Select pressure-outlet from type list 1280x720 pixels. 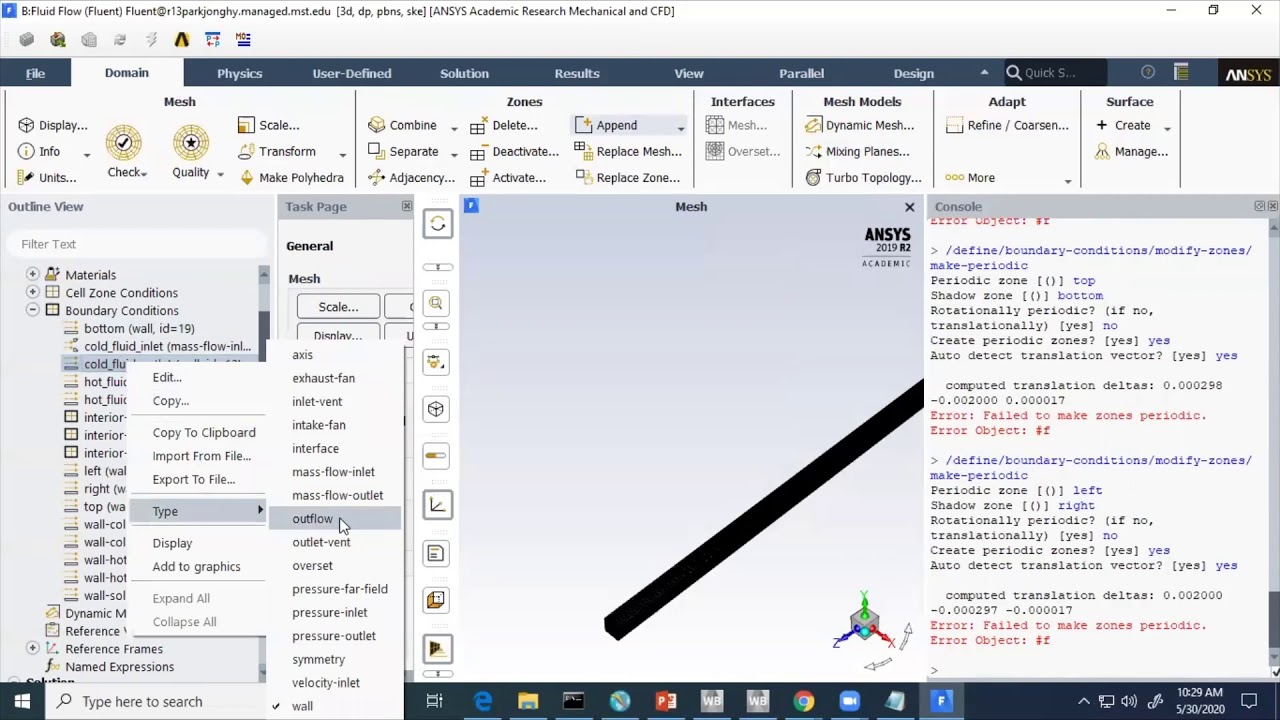coord(335,636)
